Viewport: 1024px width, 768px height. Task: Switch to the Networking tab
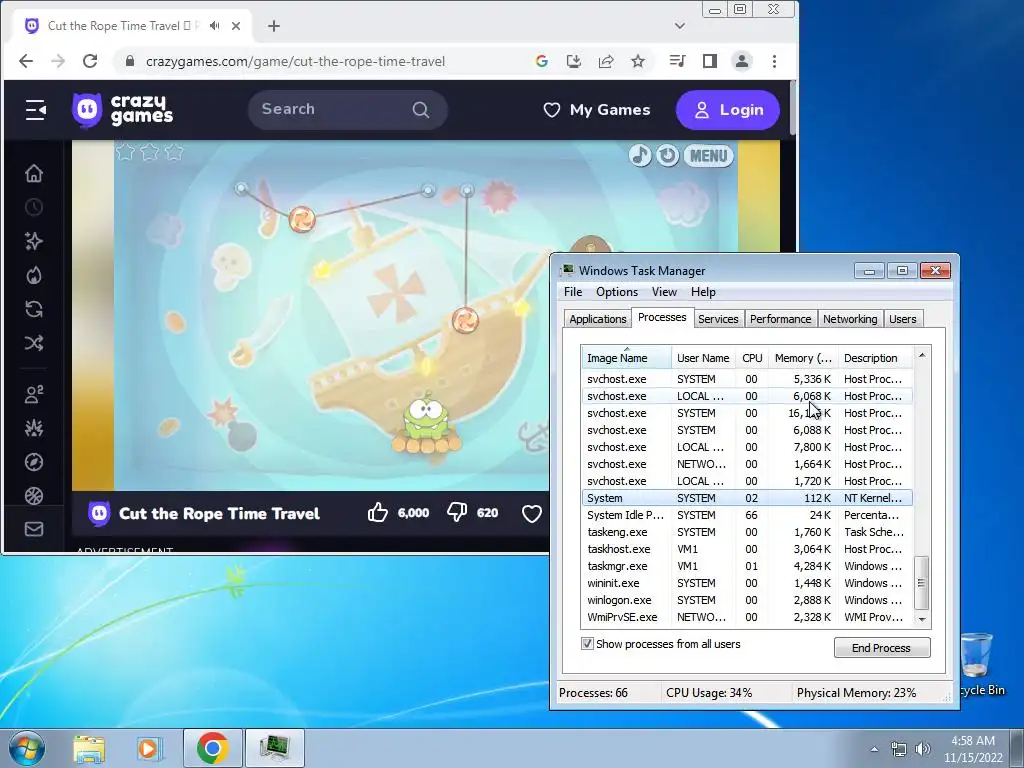850,319
